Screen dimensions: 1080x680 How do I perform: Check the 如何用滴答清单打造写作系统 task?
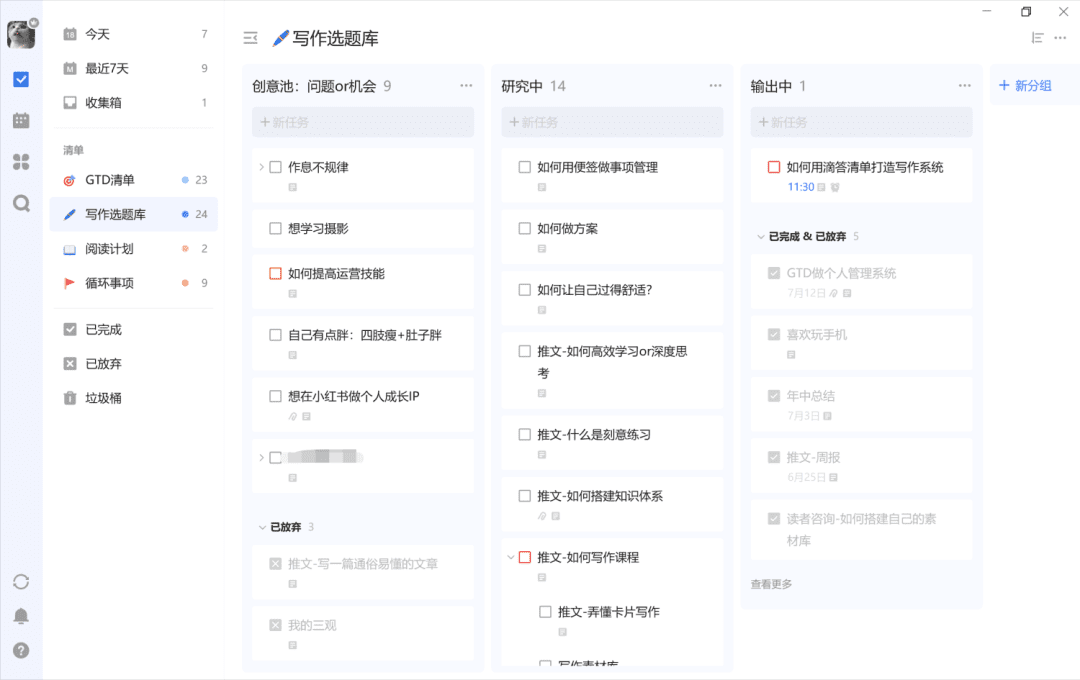point(774,167)
